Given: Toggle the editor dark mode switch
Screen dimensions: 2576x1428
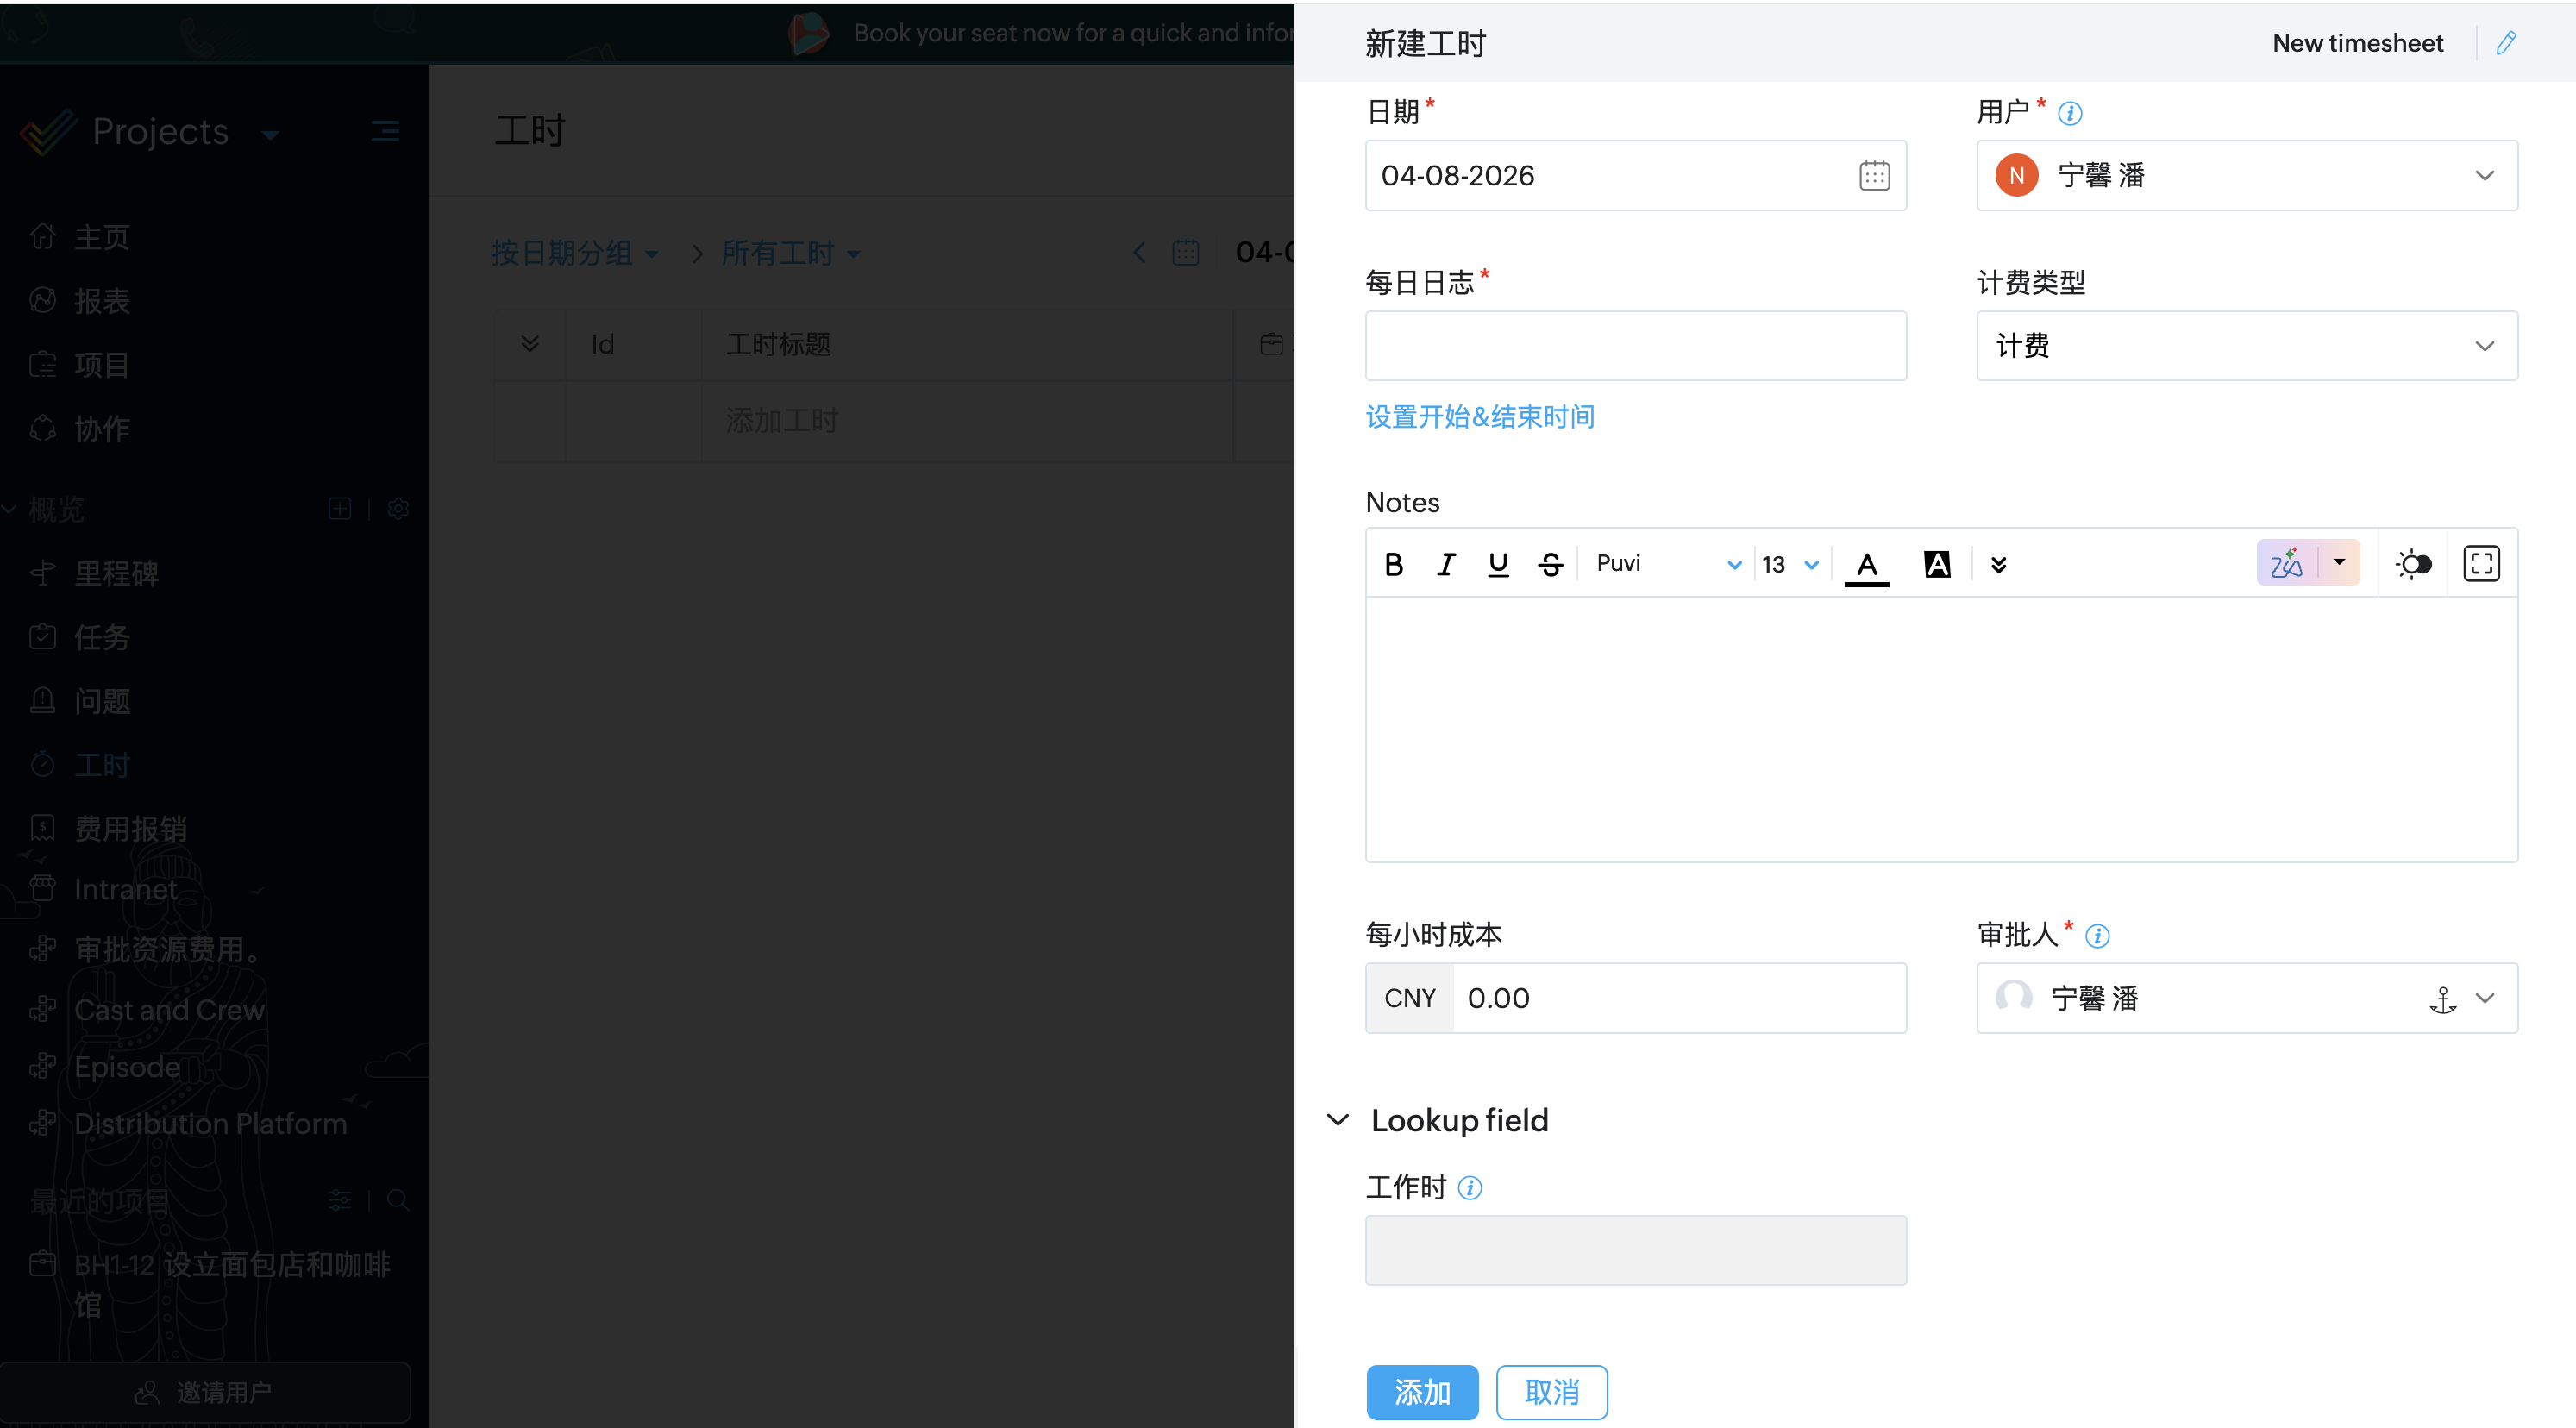Looking at the screenshot, I should (2413, 564).
